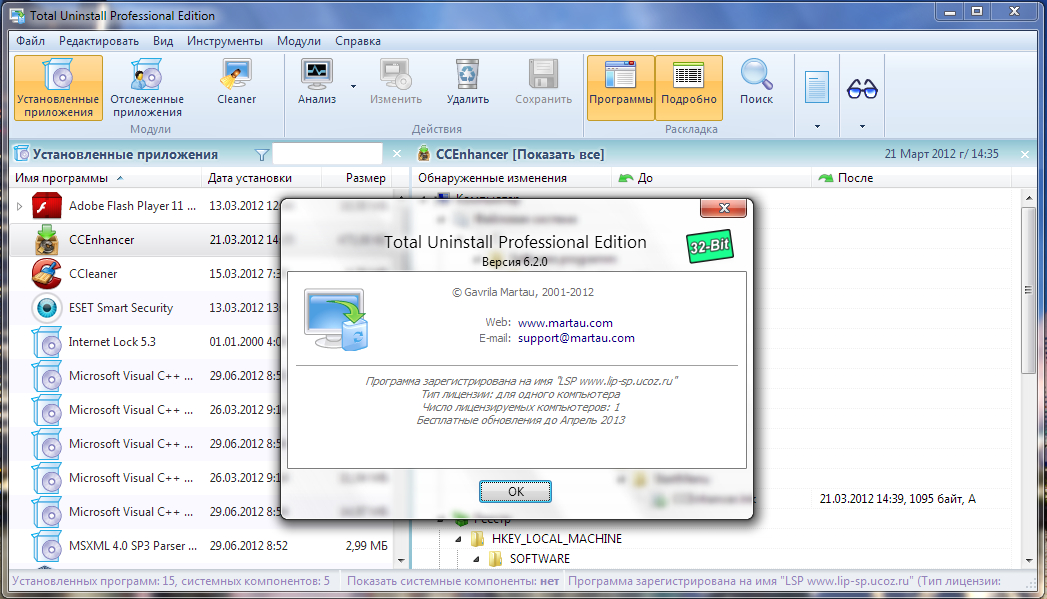Select the Adobe Flash Player icon
Image resolution: width=1047 pixels, height=599 pixels.
pos(47,206)
